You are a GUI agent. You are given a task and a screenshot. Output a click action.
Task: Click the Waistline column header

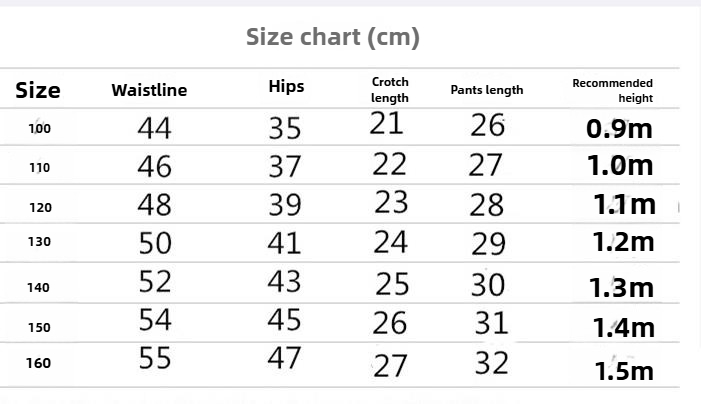[x=149, y=90]
